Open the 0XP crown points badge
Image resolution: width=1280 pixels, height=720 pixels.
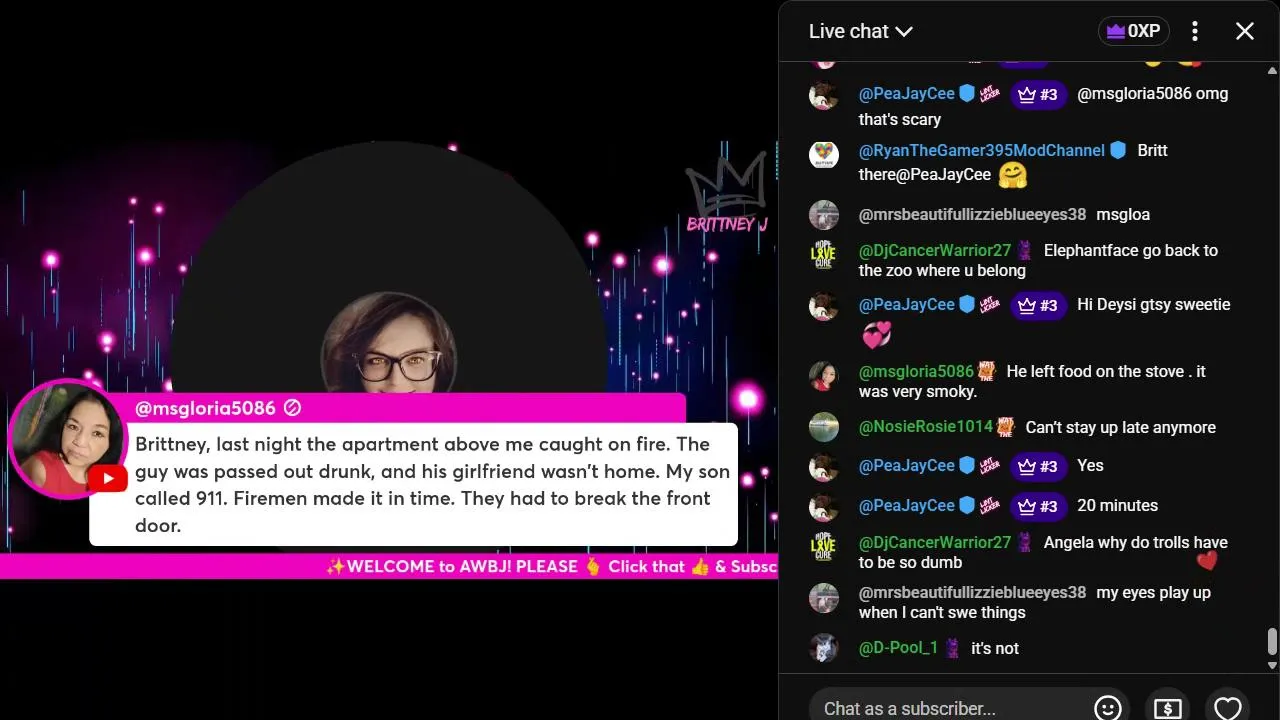pyautogui.click(x=1133, y=31)
